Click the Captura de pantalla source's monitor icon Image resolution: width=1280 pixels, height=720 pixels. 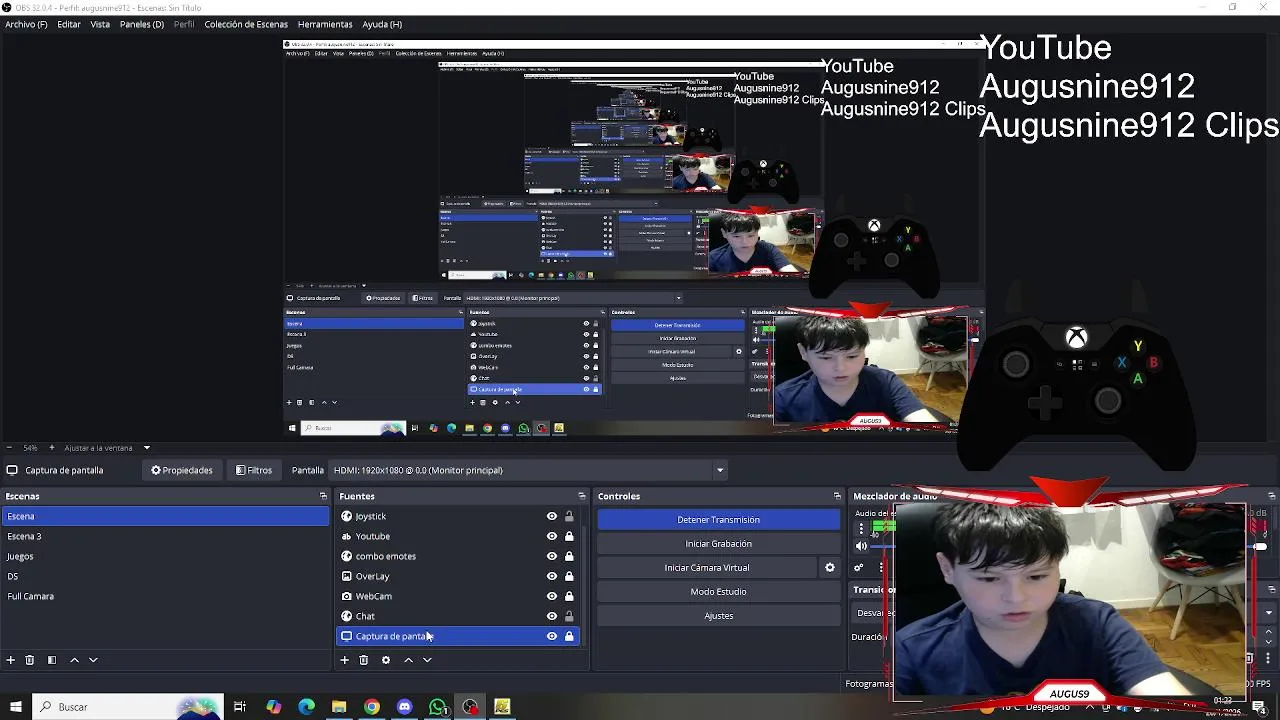pyautogui.click(x=347, y=636)
